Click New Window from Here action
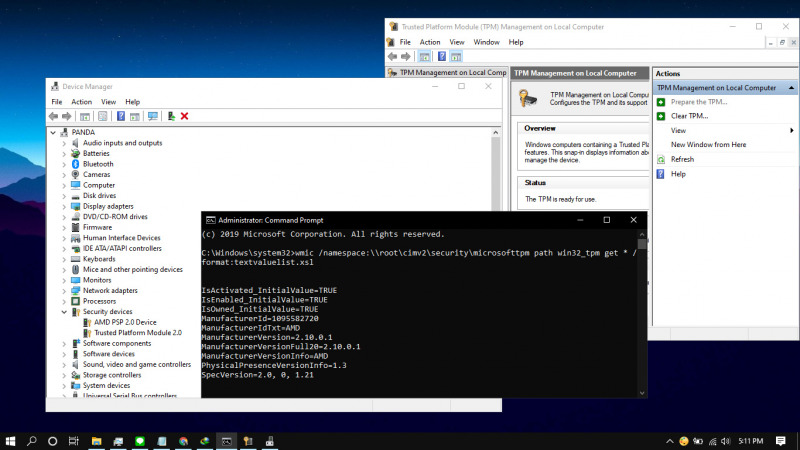The height and width of the screenshot is (450, 800). [x=708, y=145]
